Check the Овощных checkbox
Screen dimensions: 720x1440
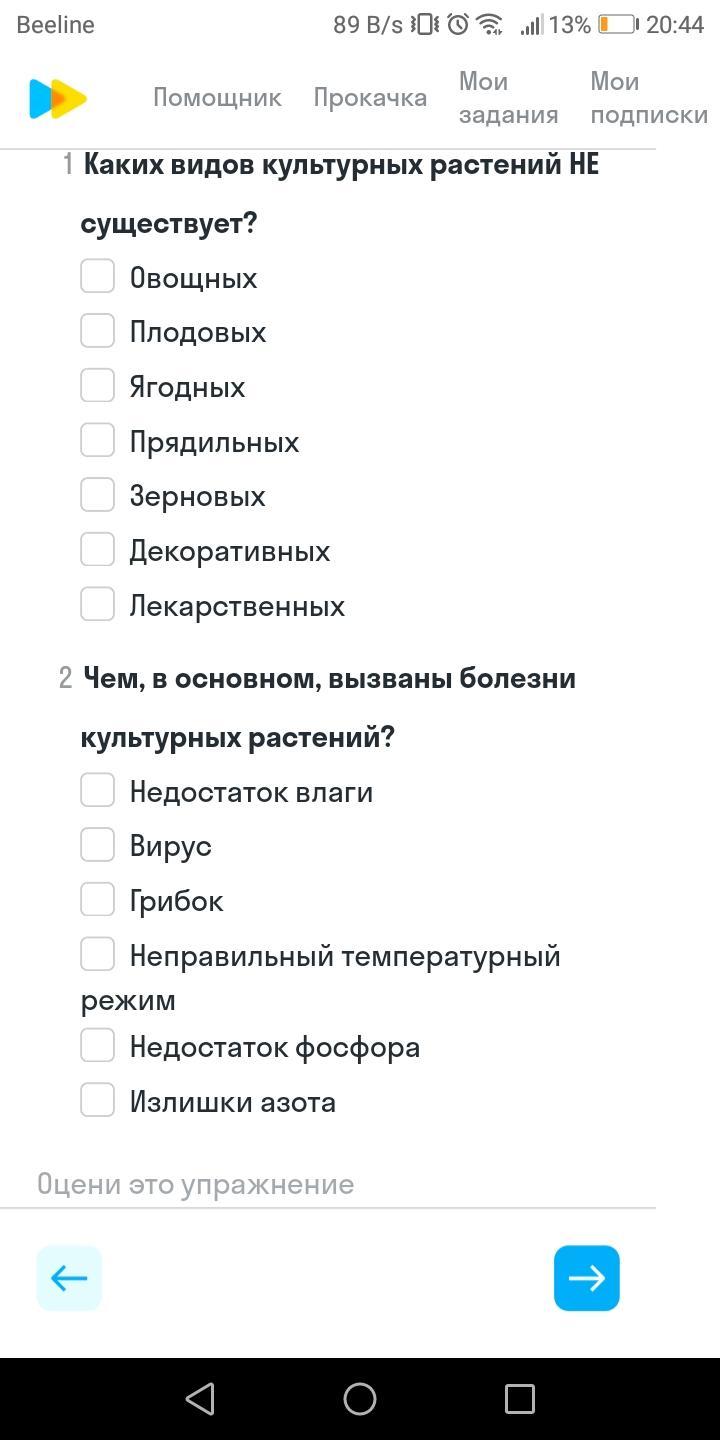click(98, 276)
